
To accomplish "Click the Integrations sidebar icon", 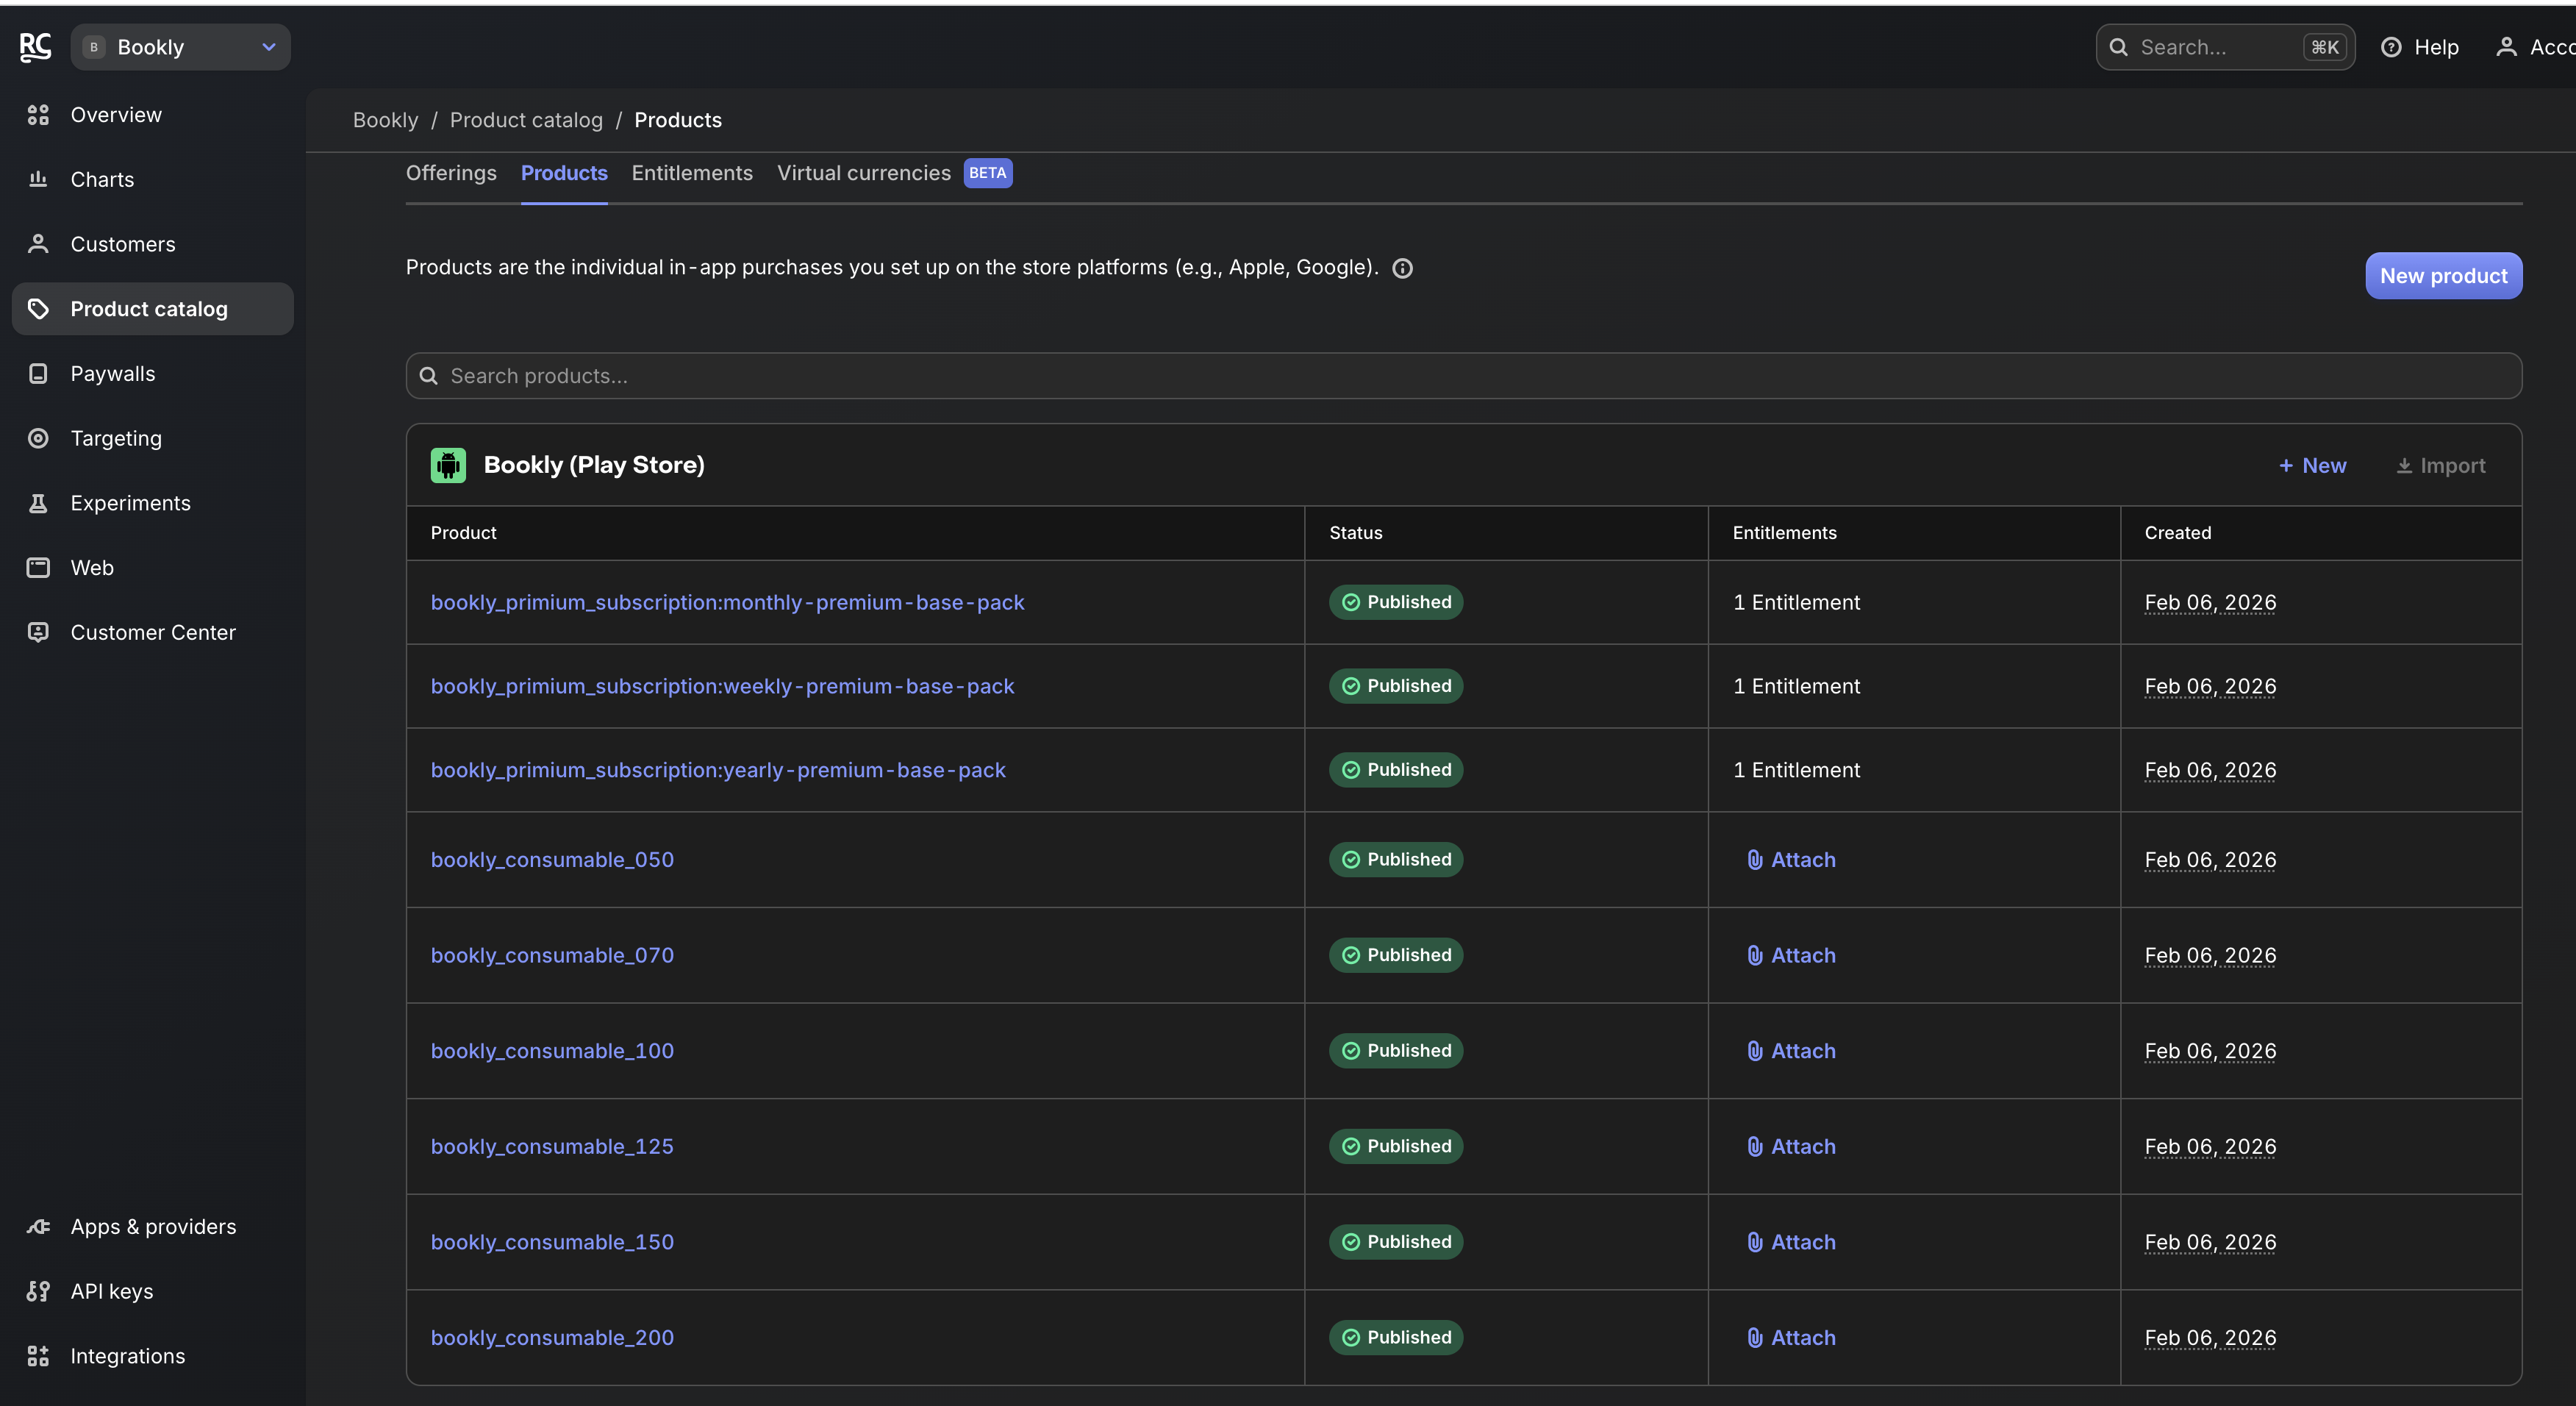I will [38, 1356].
